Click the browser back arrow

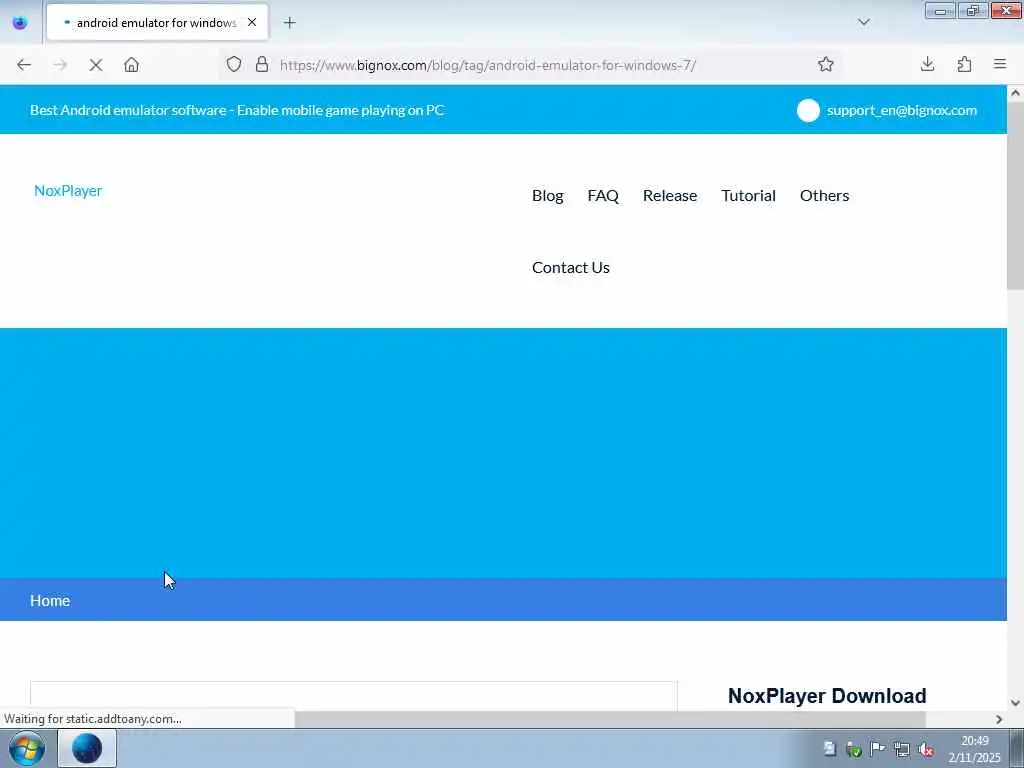pos(24,65)
